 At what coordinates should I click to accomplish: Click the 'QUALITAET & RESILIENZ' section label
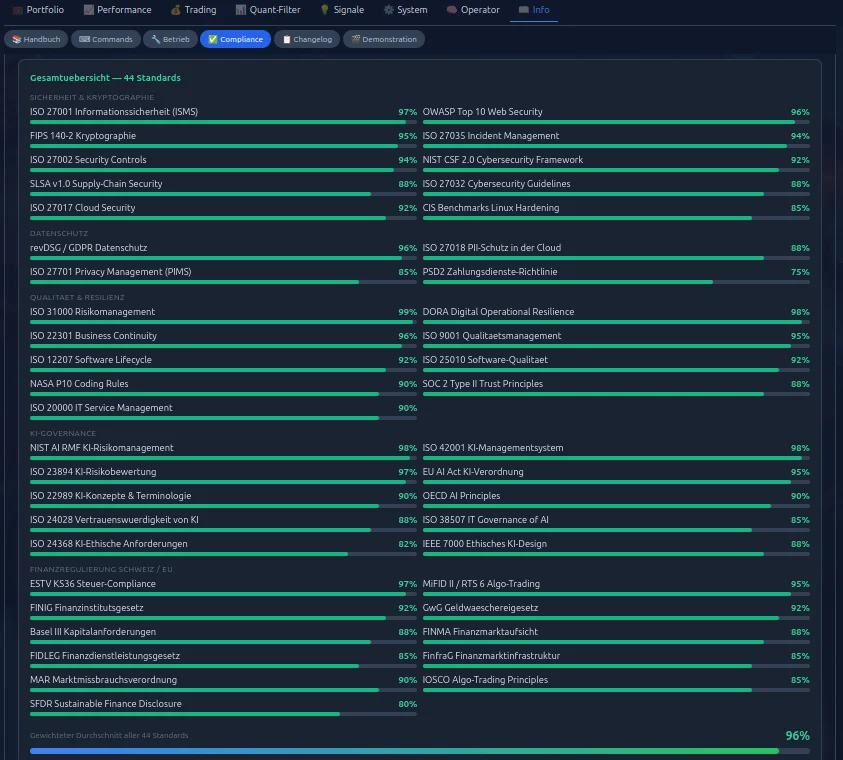click(x=77, y=297)
